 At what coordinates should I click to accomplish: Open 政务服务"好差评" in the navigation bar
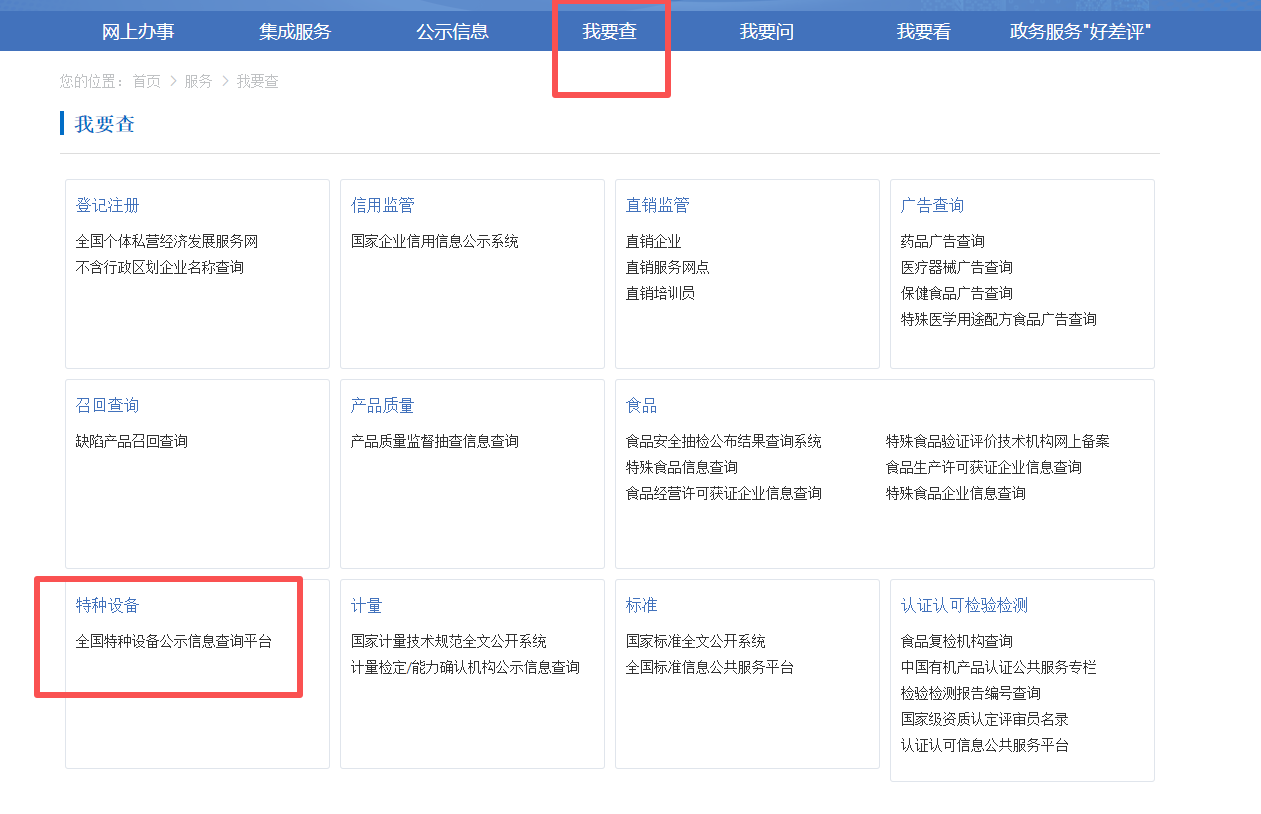pyautogui.click(x=1081, y=31)
